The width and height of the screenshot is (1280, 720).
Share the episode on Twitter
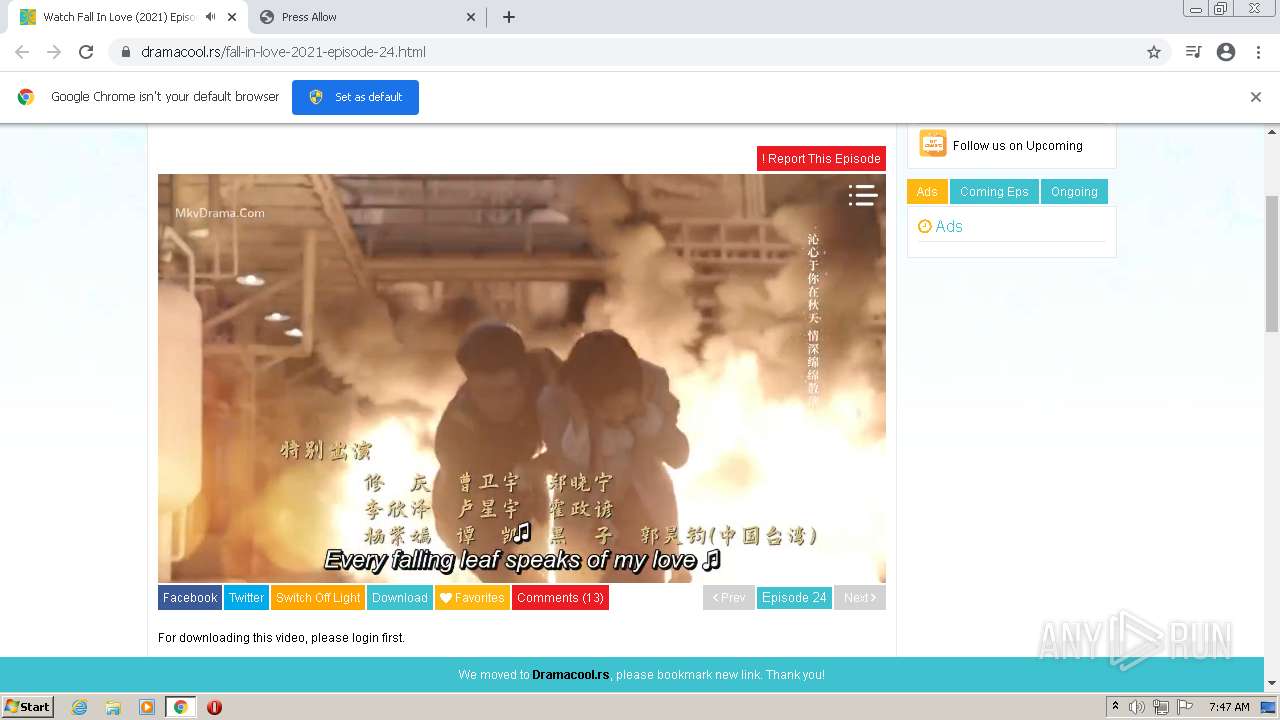[x=246, y=598]
